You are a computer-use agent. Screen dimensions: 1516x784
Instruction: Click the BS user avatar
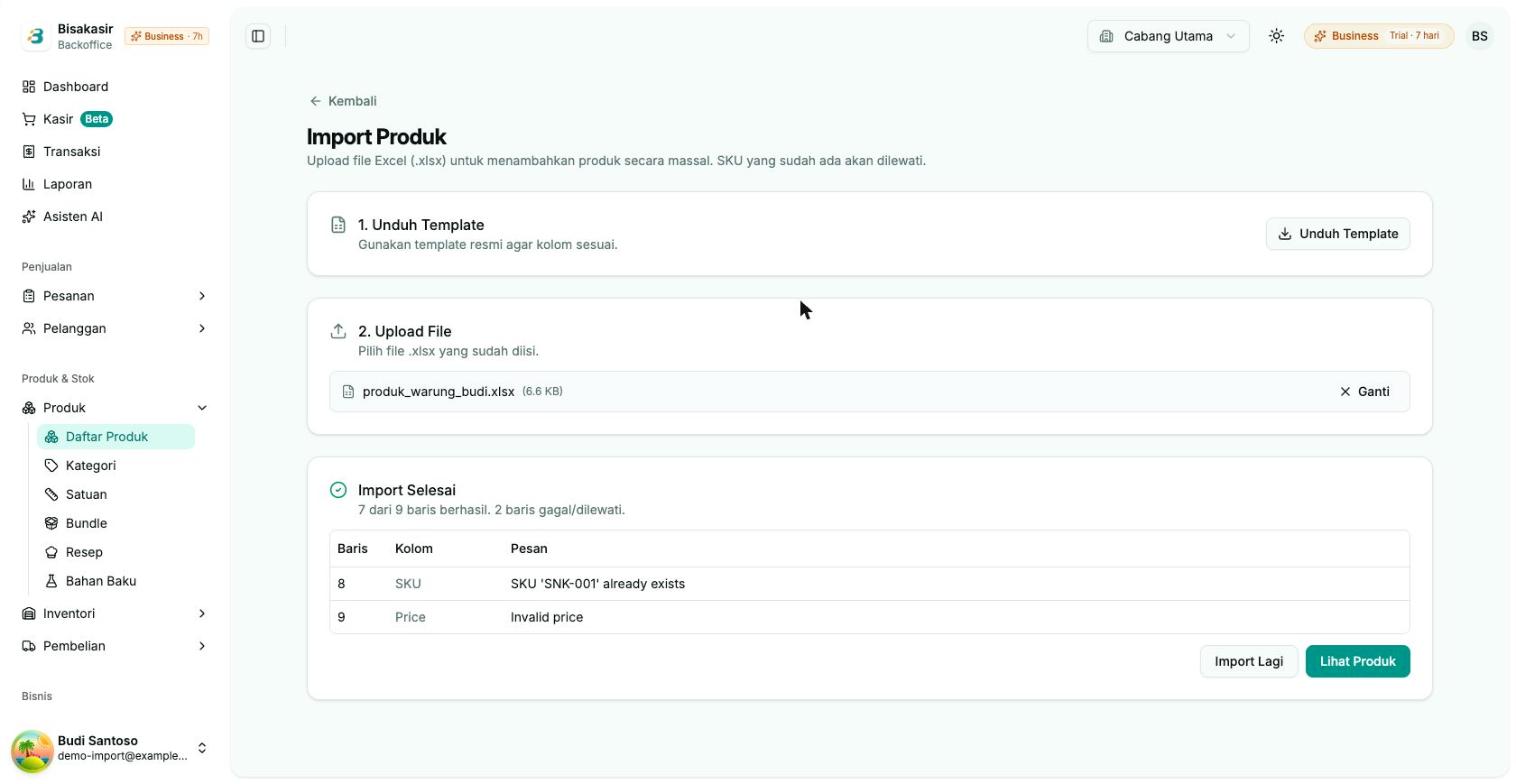(x=1479, y=36)
